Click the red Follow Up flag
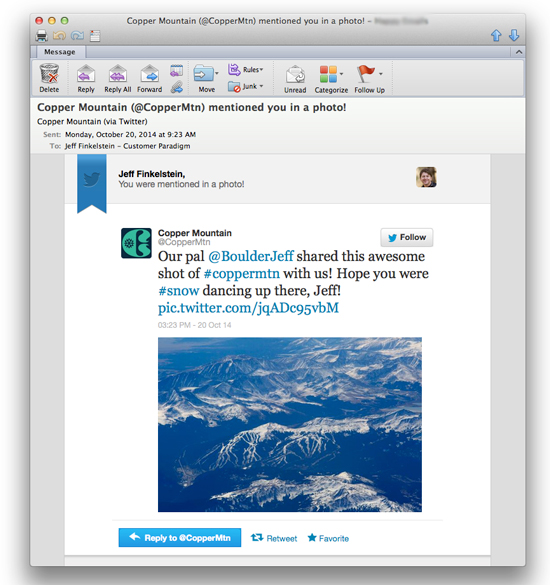 (x=366, y=73)
